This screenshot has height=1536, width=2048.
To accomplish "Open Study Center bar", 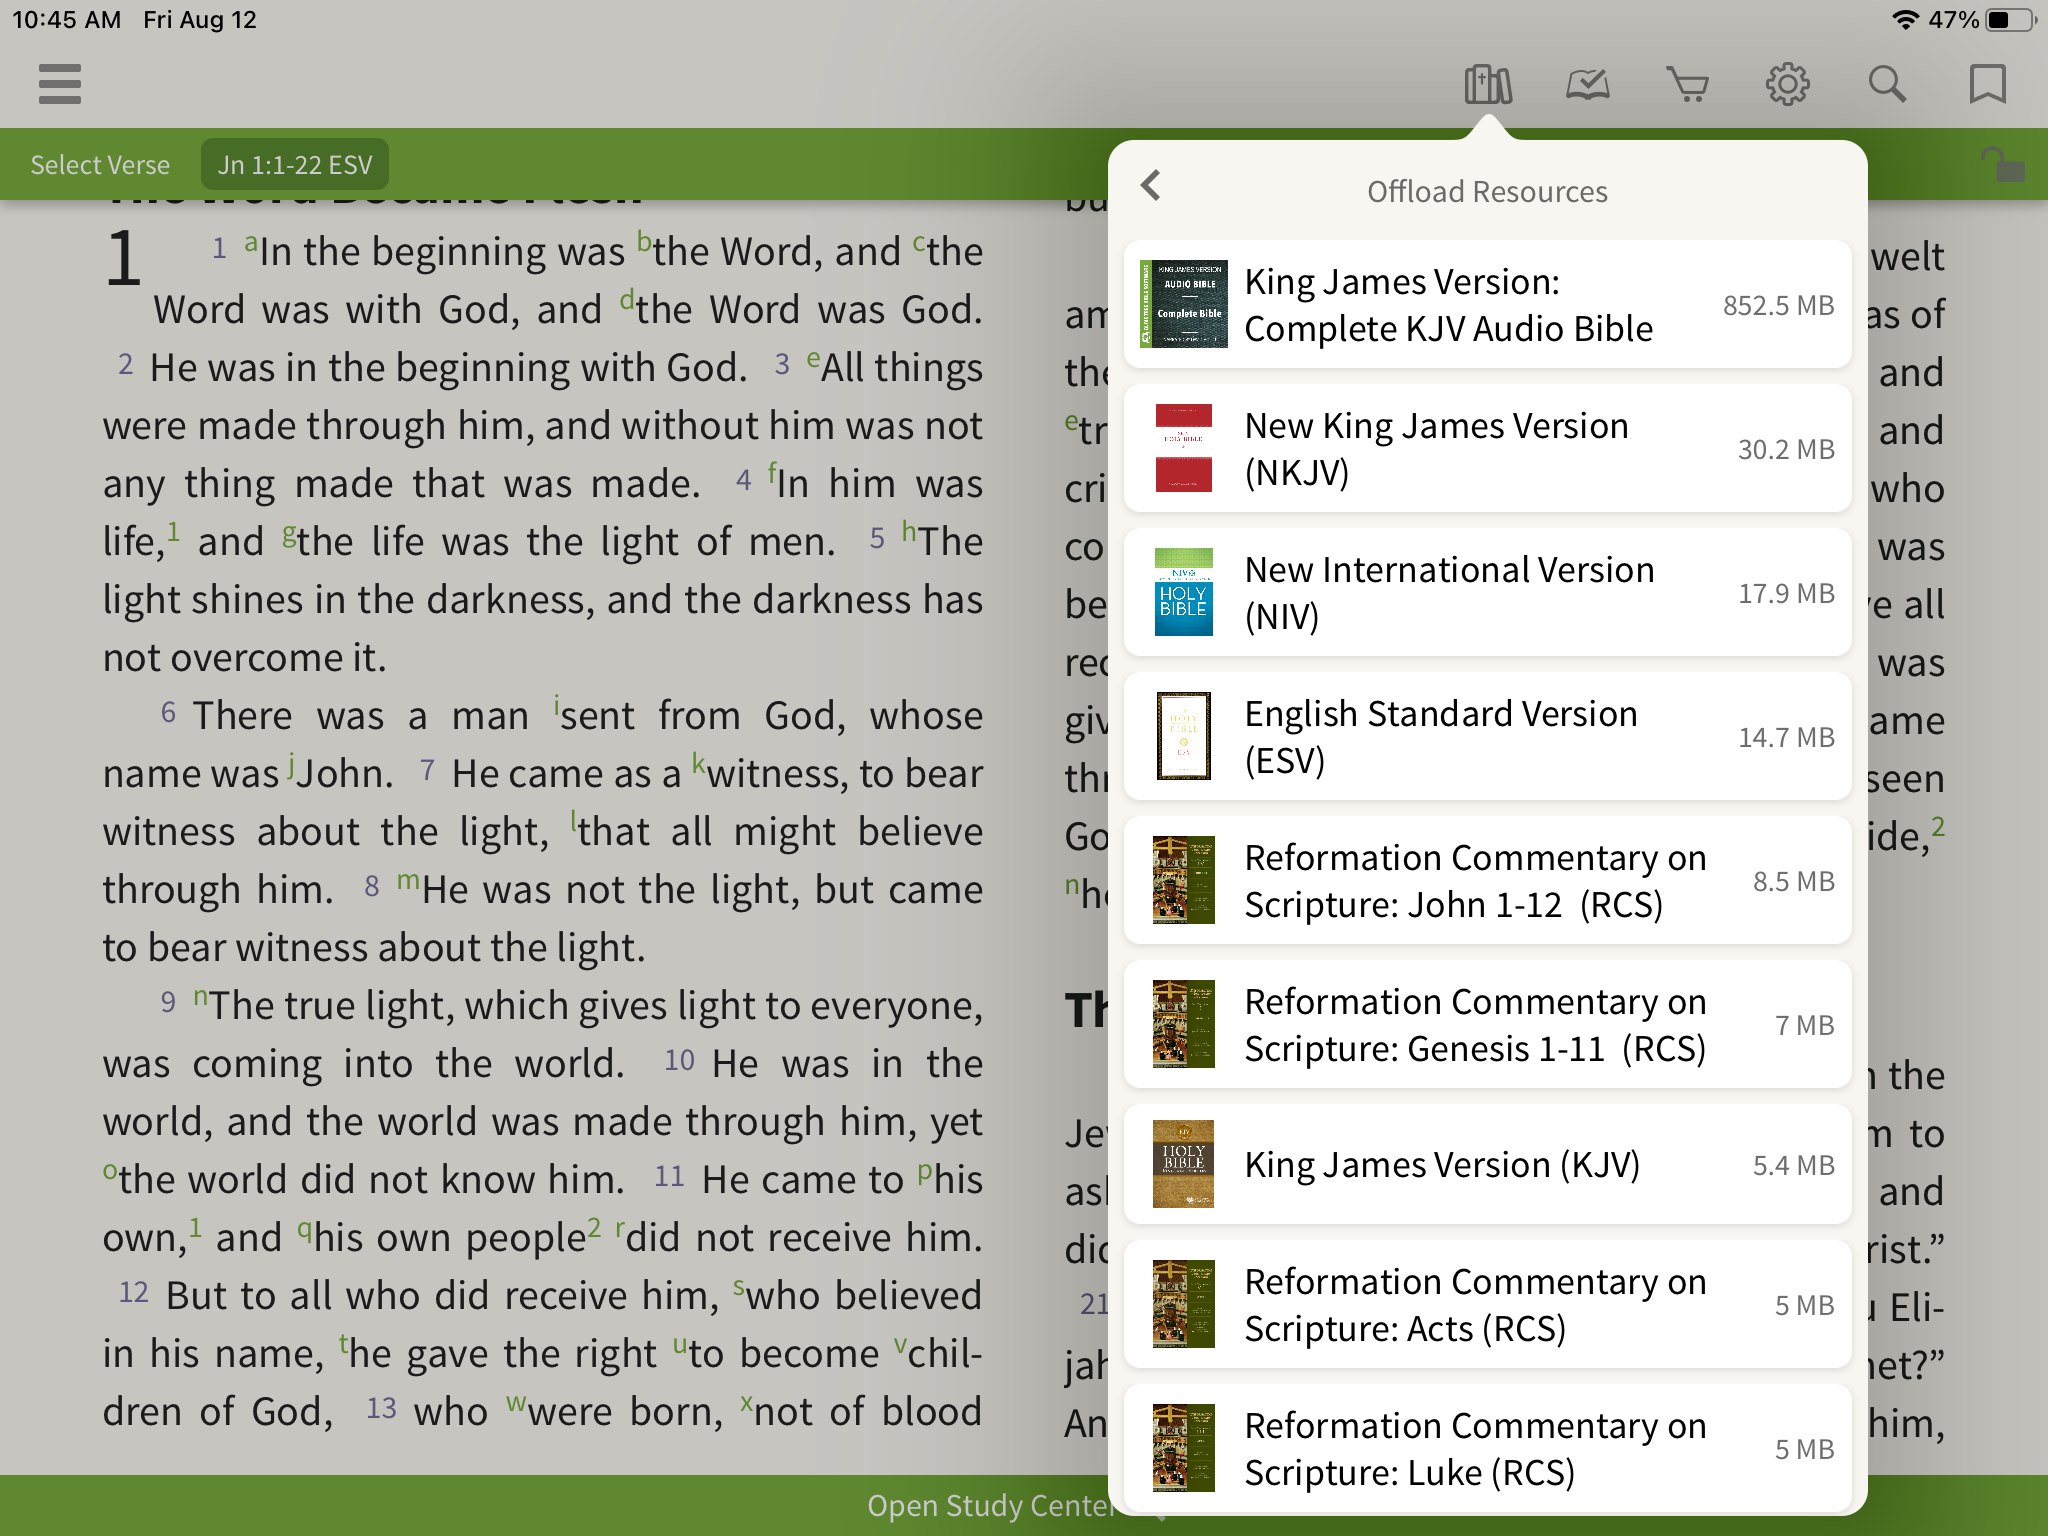I will point(990,1505).
